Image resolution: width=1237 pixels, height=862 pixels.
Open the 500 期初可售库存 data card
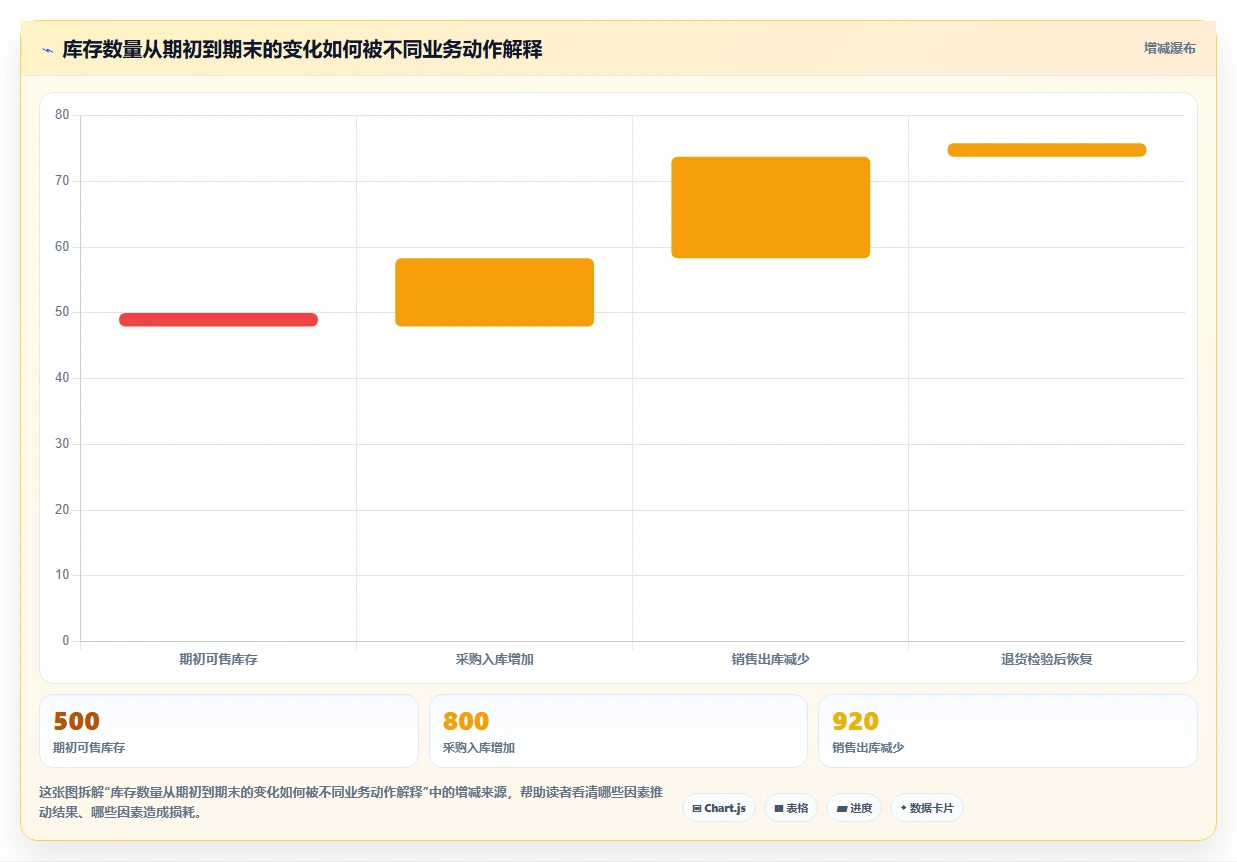(x=228, y=731)
